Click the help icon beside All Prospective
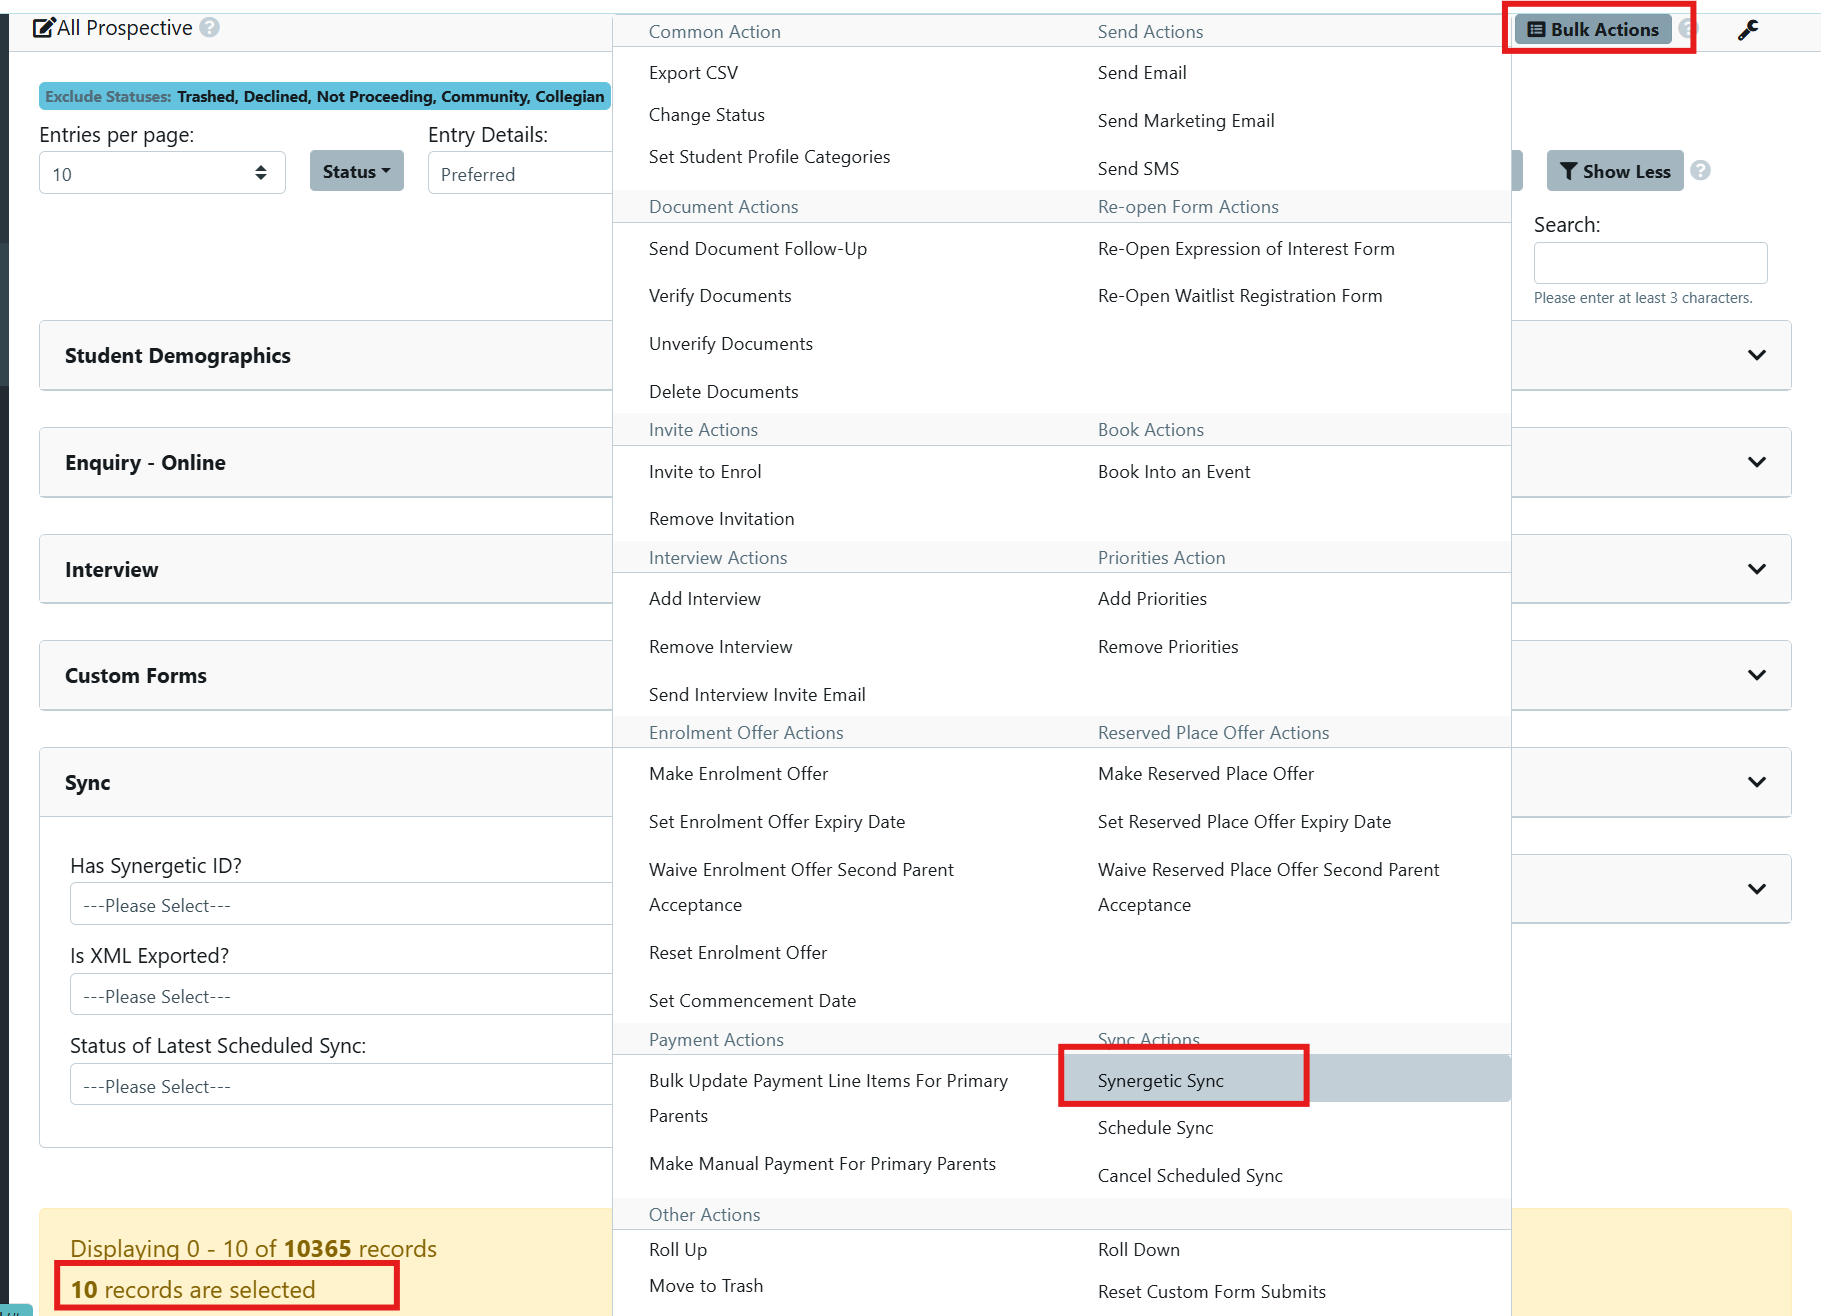This screenshot has height=1316, width=1821. (x=210, y=28)
